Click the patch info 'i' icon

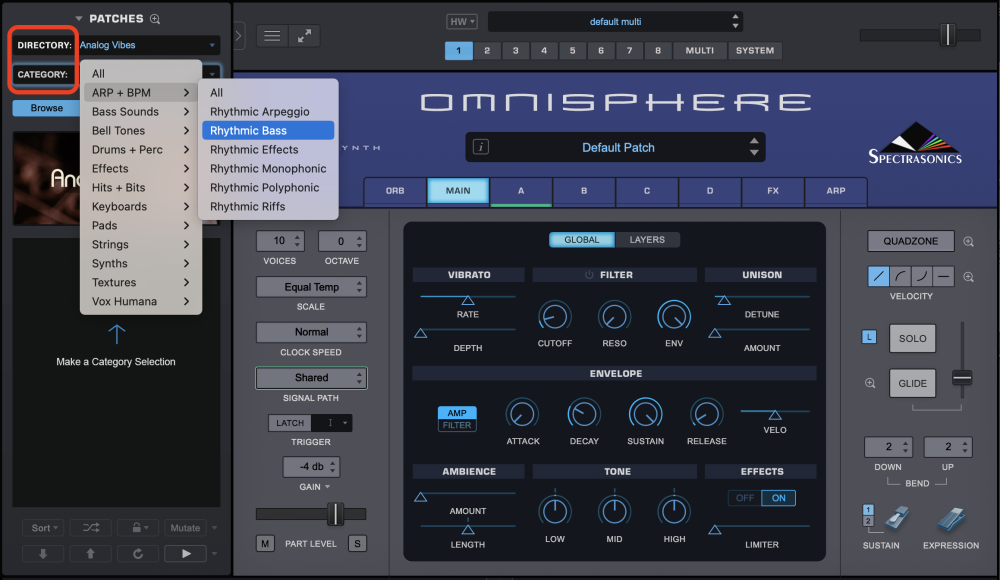481,147
